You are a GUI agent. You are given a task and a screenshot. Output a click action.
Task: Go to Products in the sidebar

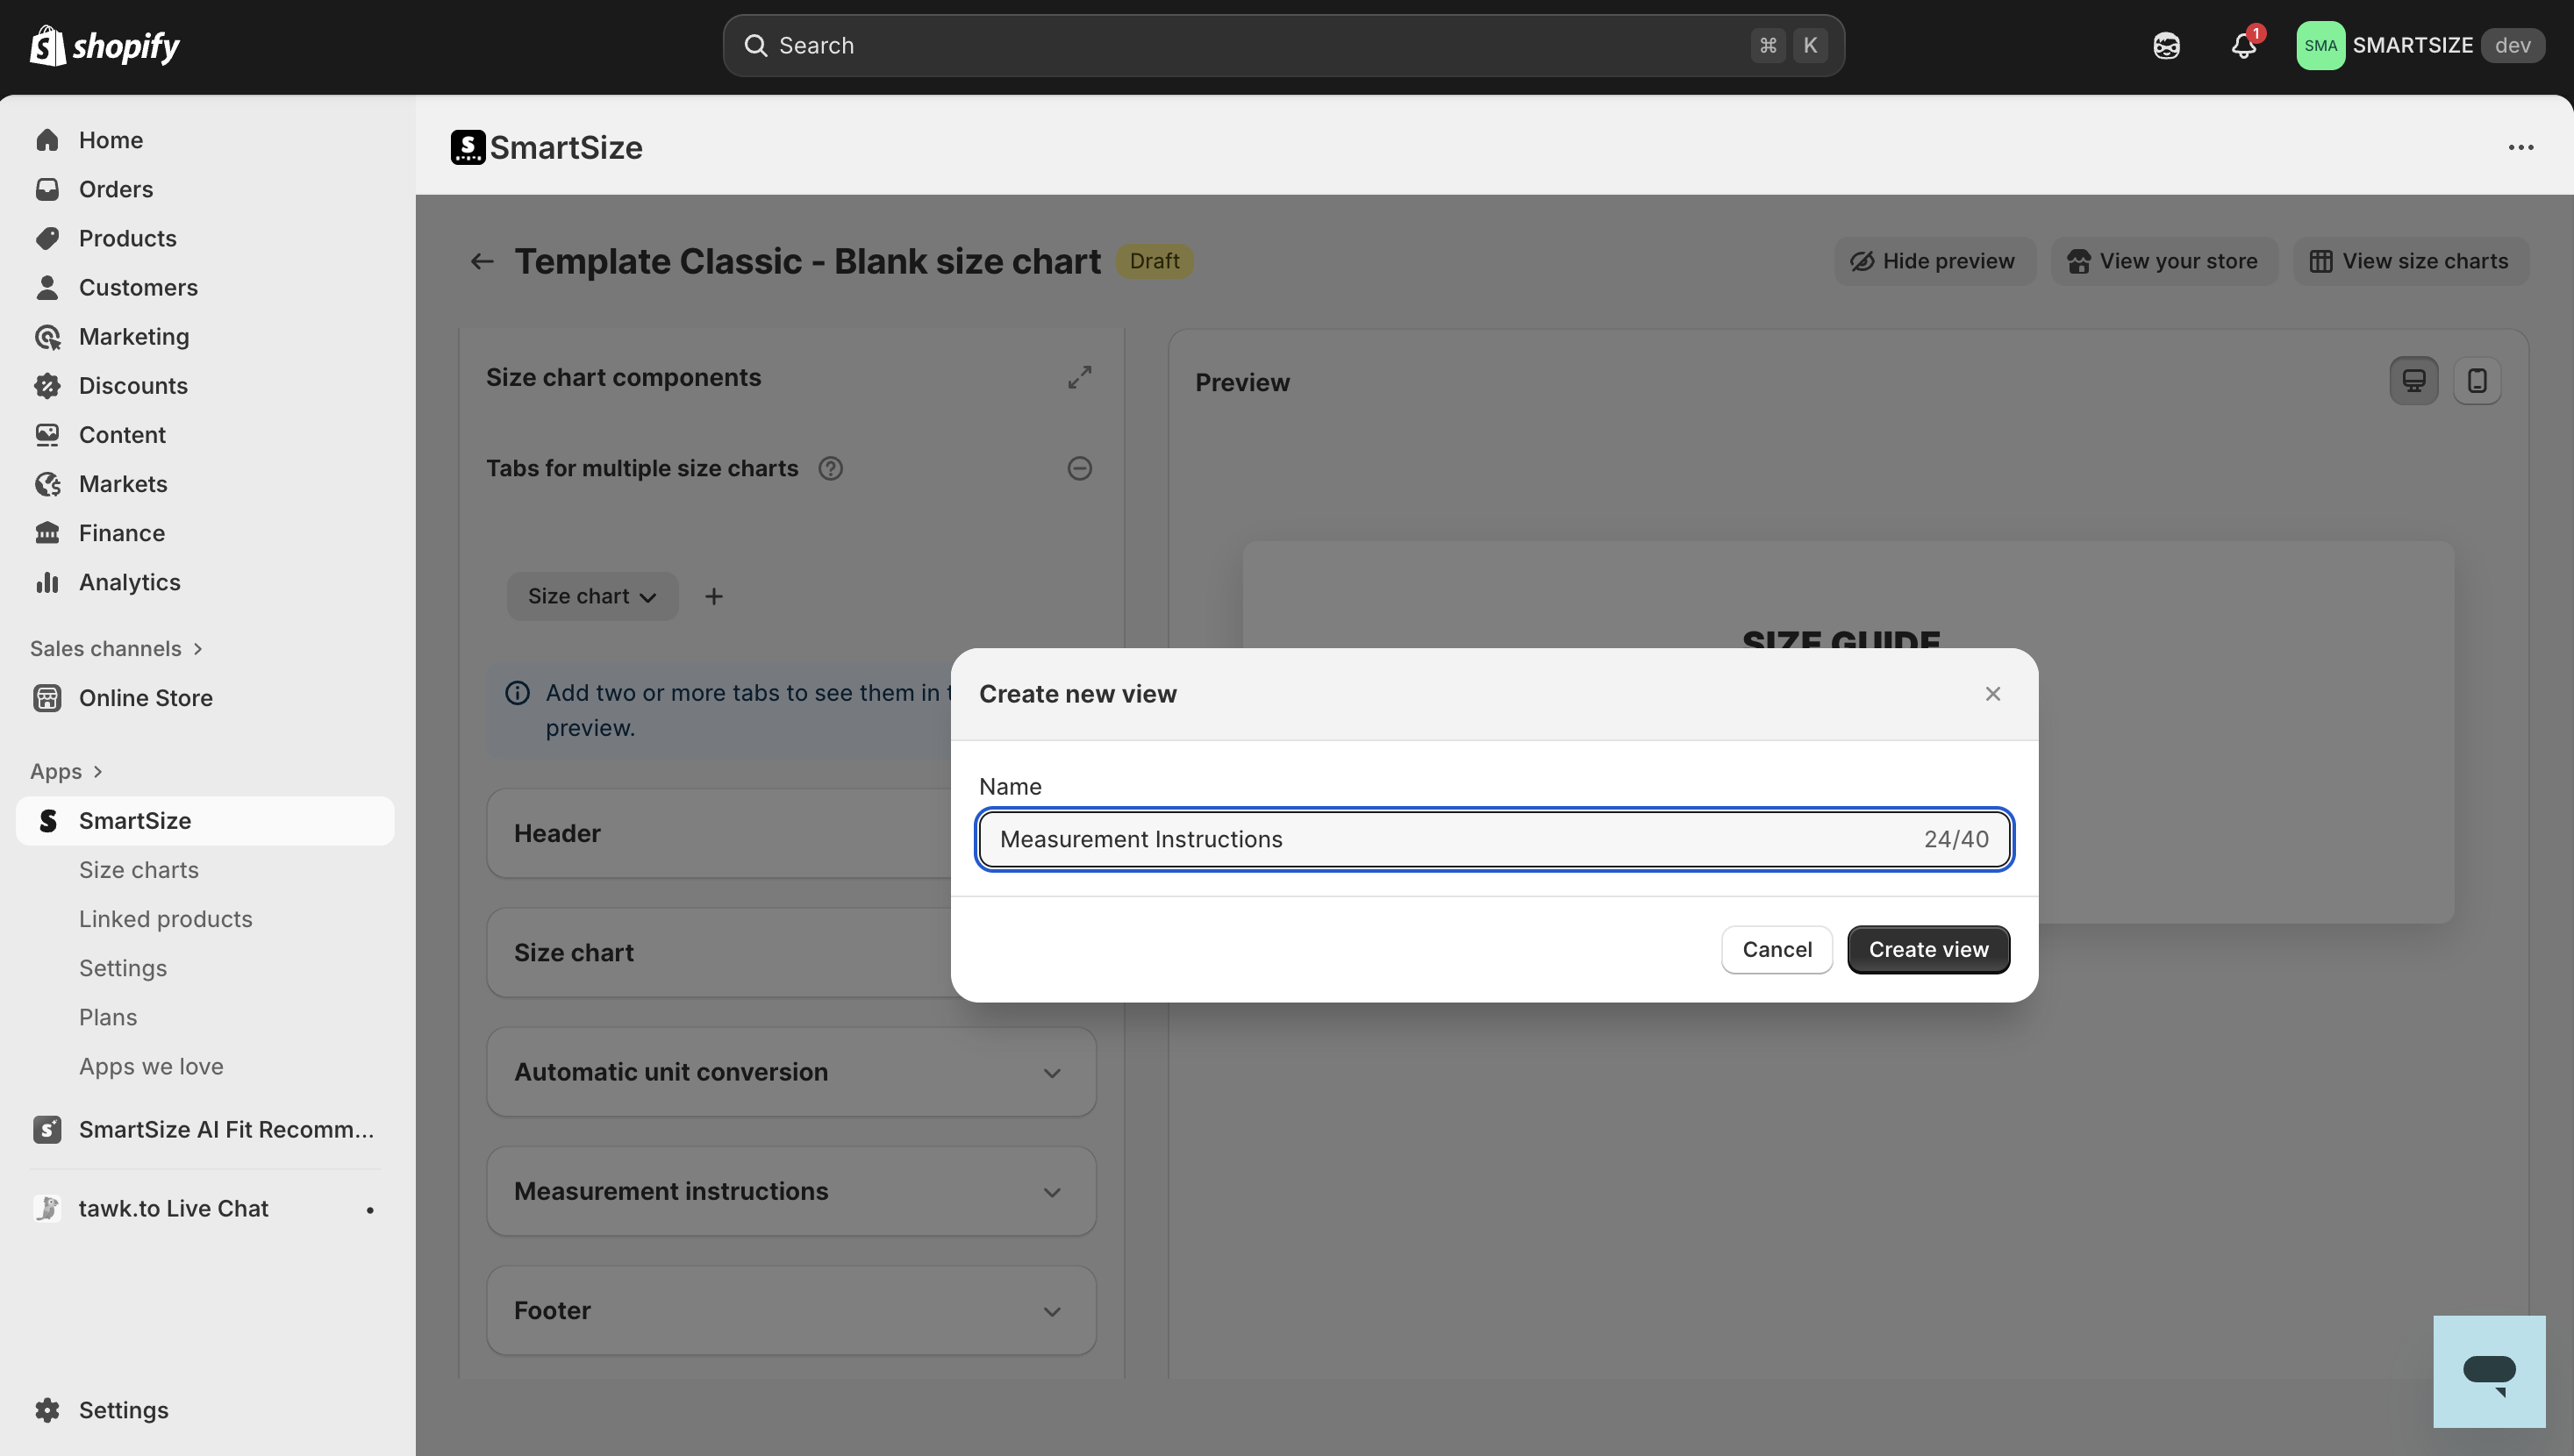tap(127, 238)
